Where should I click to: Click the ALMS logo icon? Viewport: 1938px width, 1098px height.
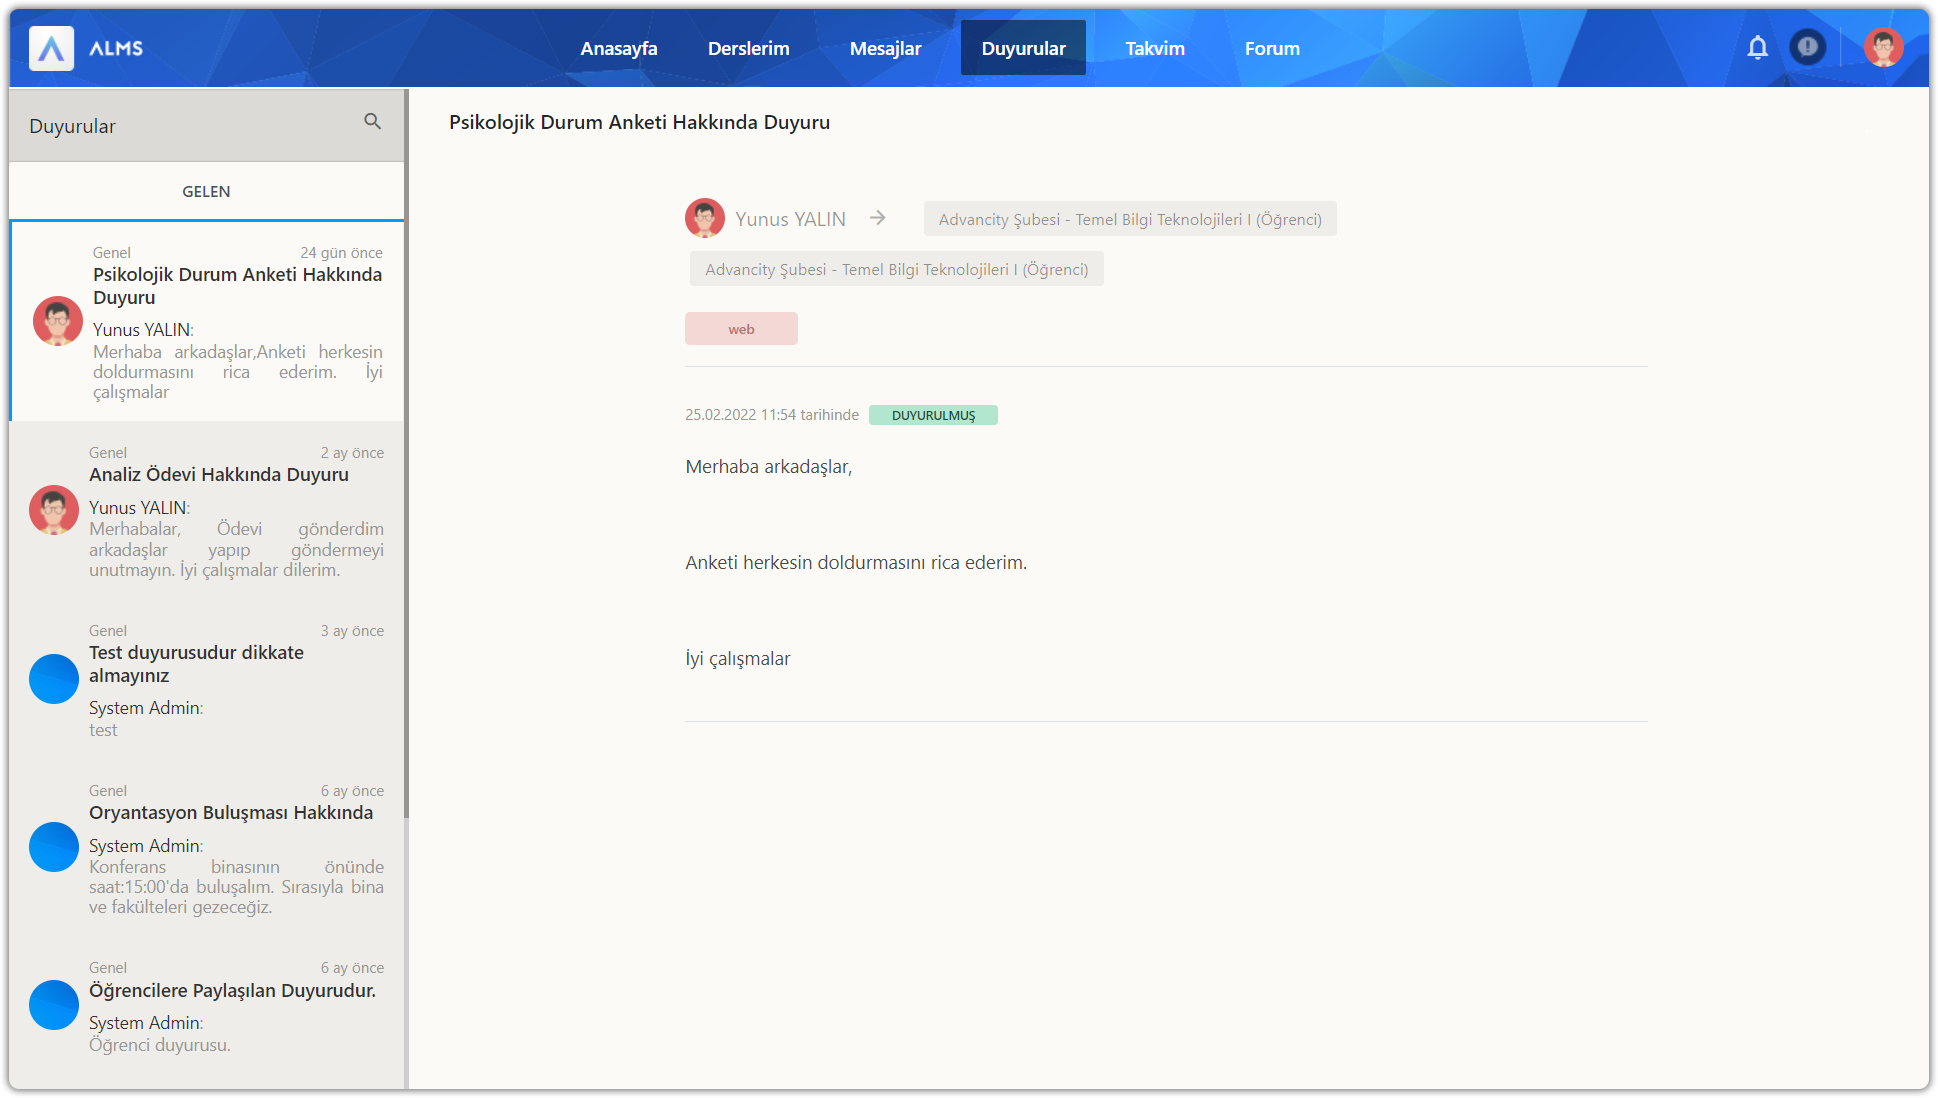pyautogui.click(x=51, y=48)
